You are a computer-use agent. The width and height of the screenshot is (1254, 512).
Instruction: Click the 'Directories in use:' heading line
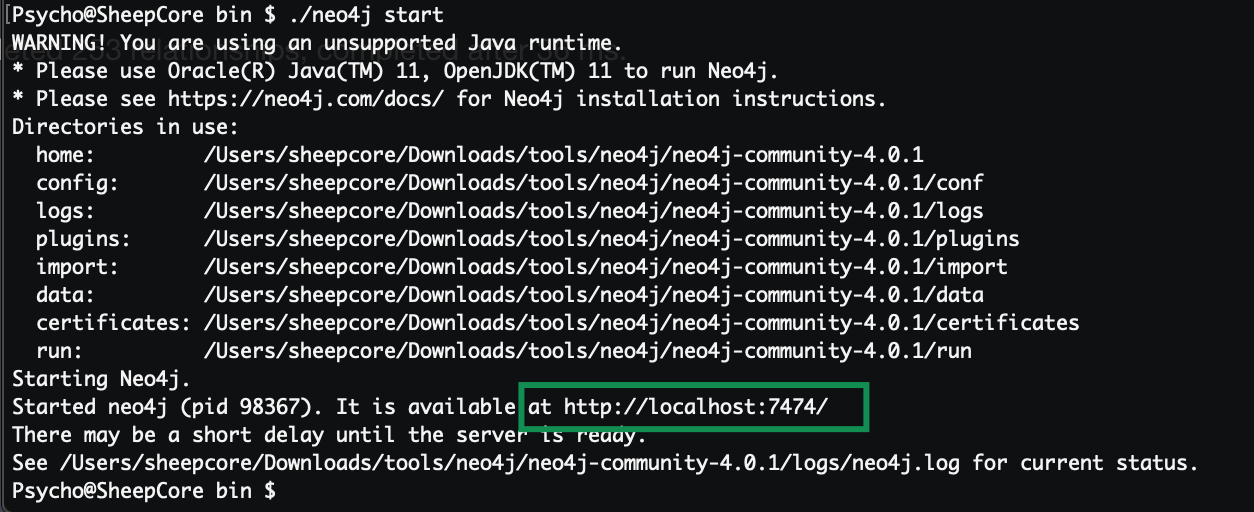(125, 128)
